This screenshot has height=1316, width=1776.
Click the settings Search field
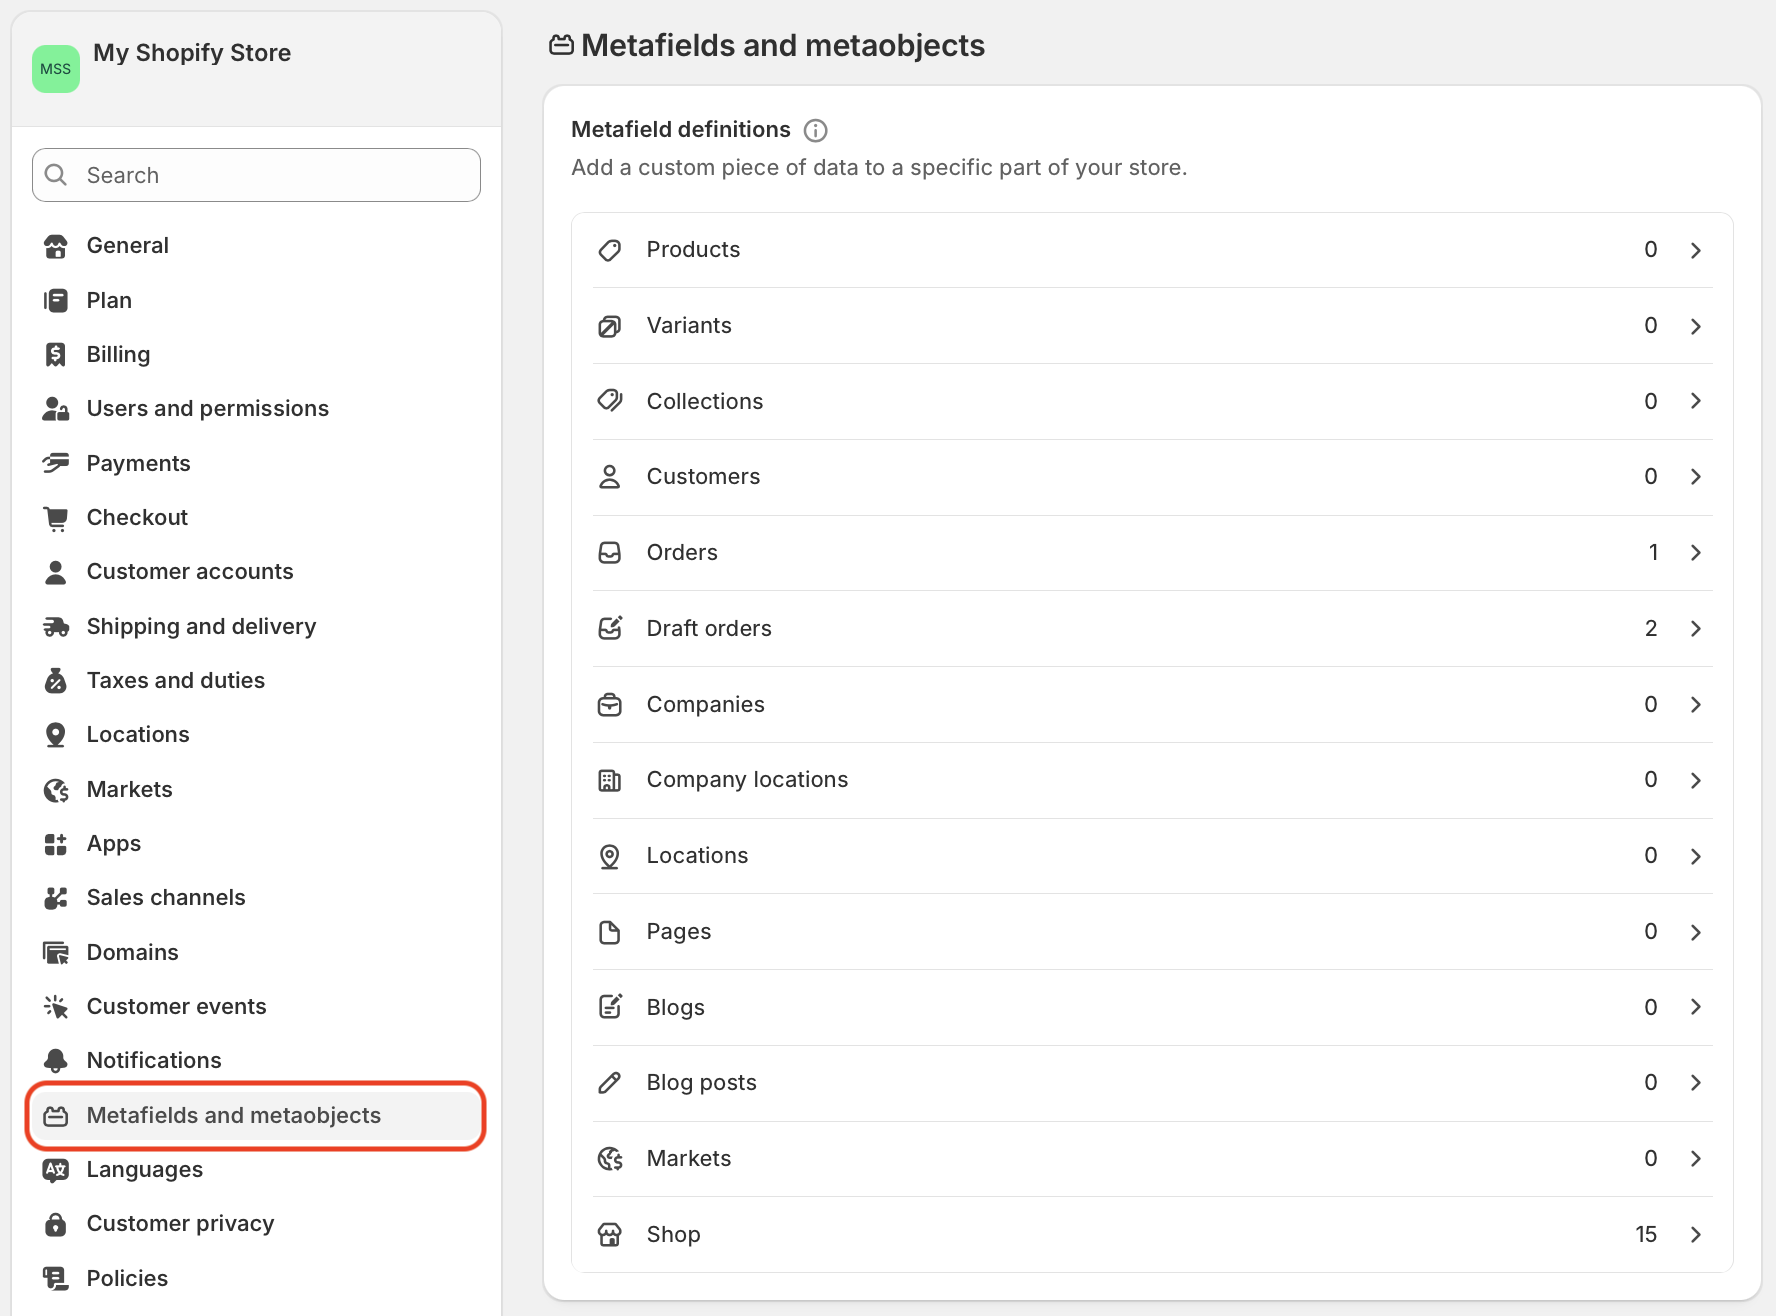tap(256, 175)
